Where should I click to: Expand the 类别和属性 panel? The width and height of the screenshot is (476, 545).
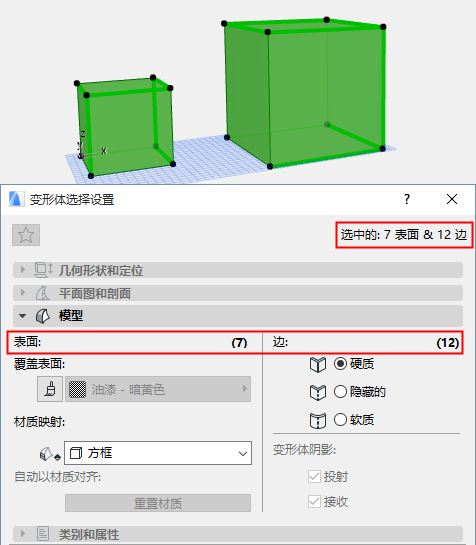[x=238, y=534]
